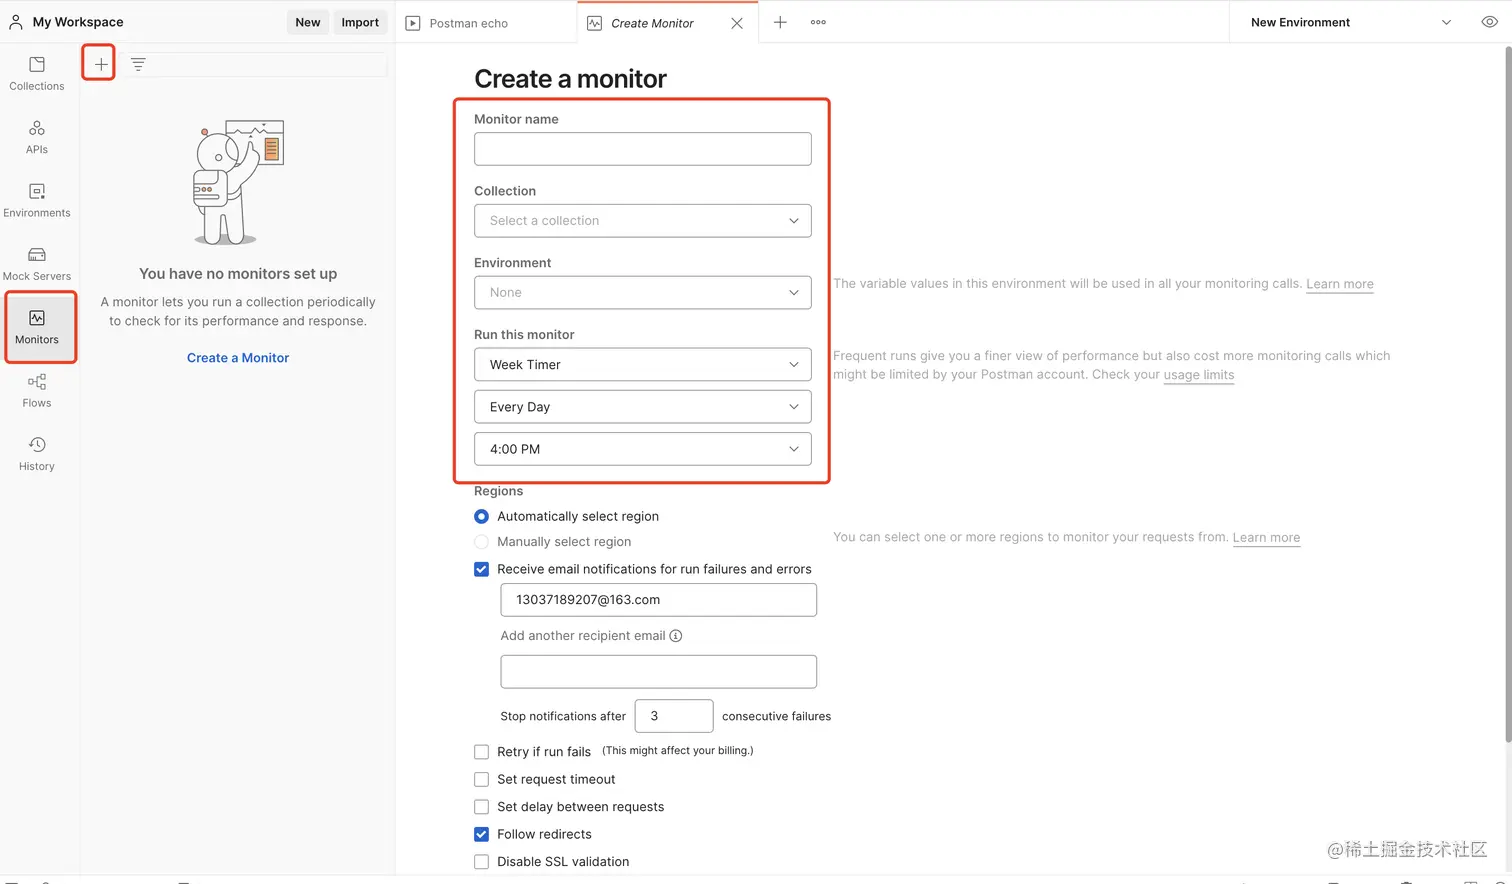1512x884 pixels.
Task: Open the Week Timer frequency dropdown
Action: tap(643, 365)
